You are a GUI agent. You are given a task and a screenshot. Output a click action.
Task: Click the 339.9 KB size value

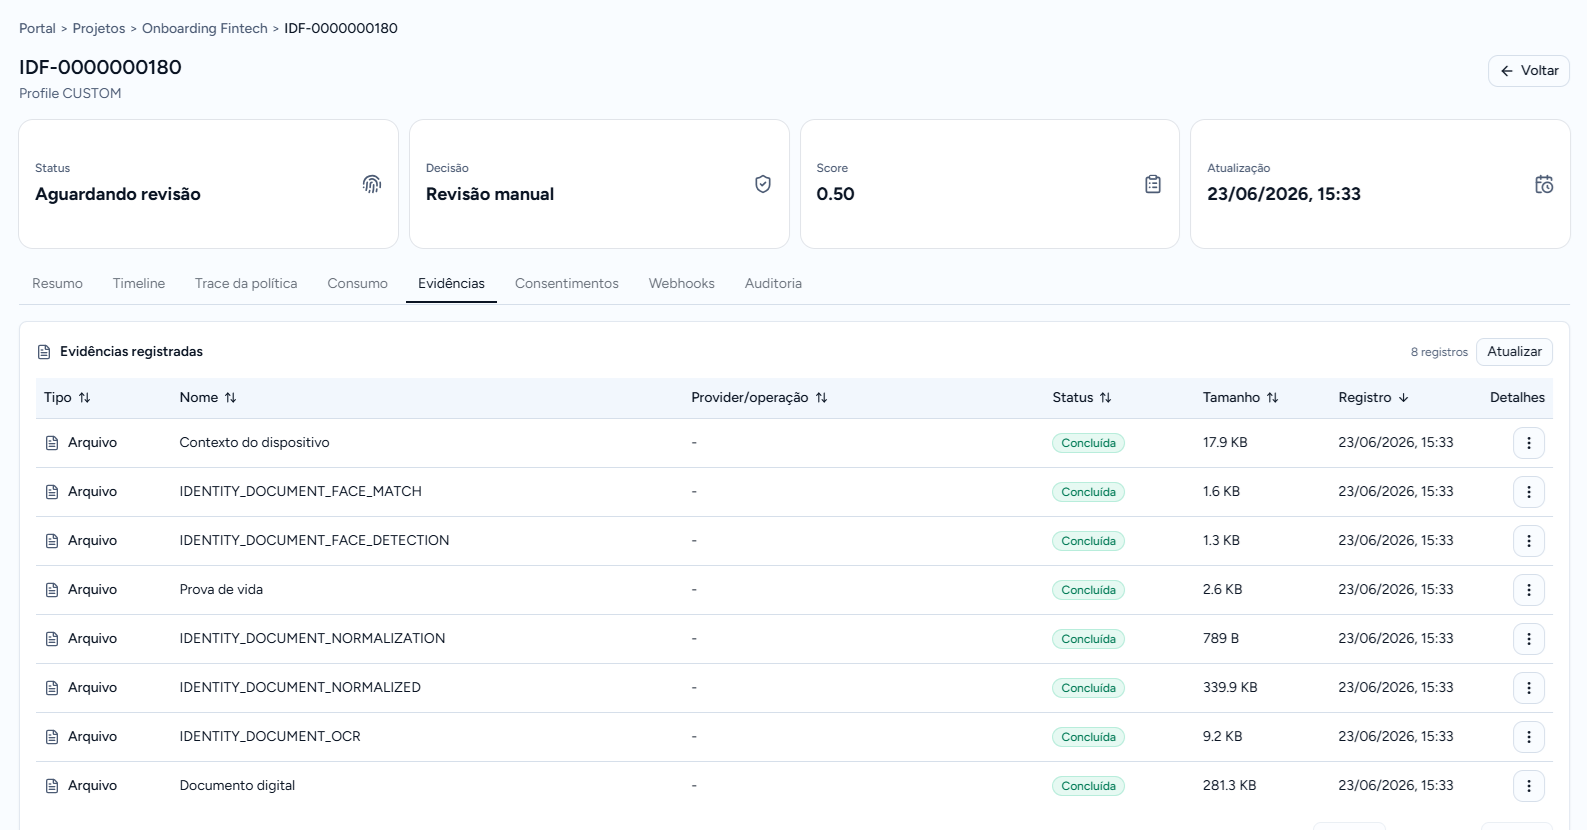pyautogui.click(x=1230, y=688)
